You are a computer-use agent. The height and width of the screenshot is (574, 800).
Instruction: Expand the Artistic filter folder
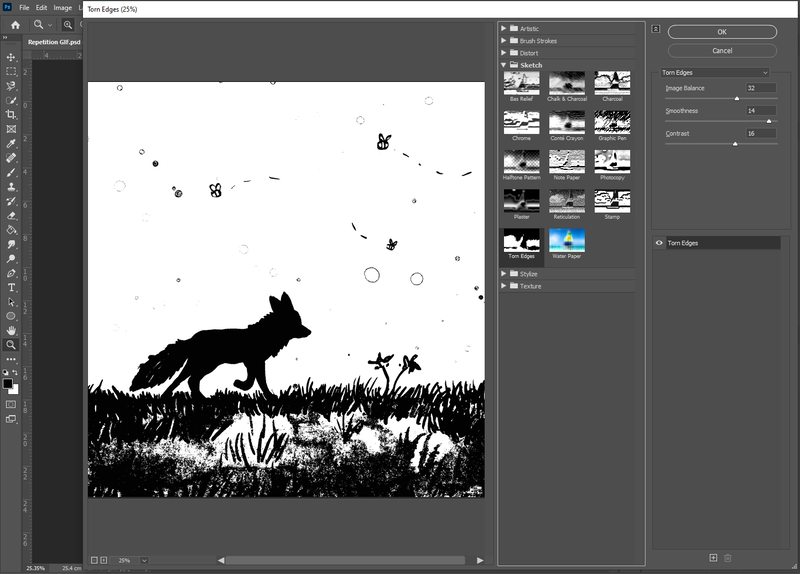point(503,29)
